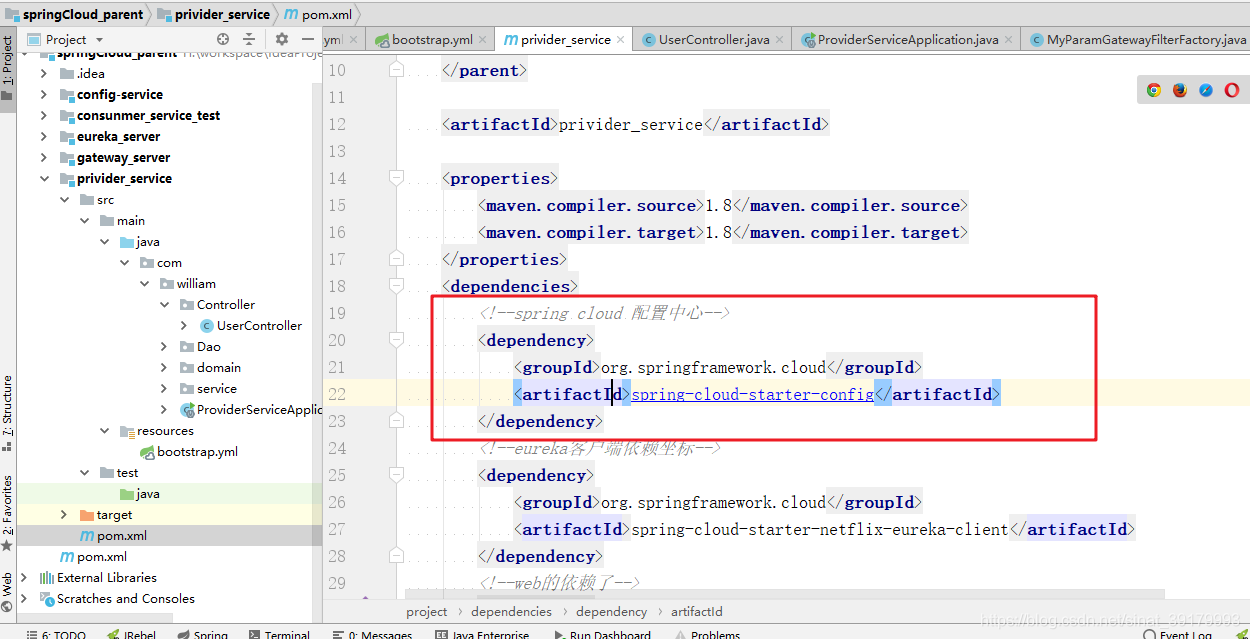Click the locate current file target icon
This screenshot has height=639, width=1250.
point(222,39)
